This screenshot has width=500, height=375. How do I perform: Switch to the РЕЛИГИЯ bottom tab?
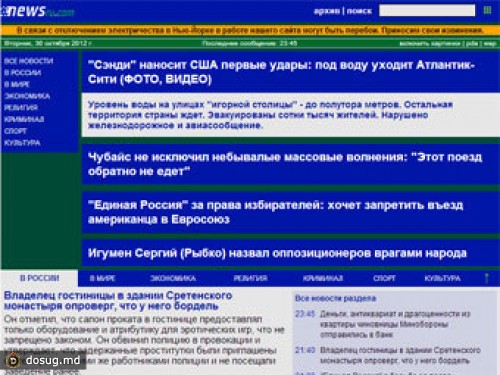tap(250, 278)
